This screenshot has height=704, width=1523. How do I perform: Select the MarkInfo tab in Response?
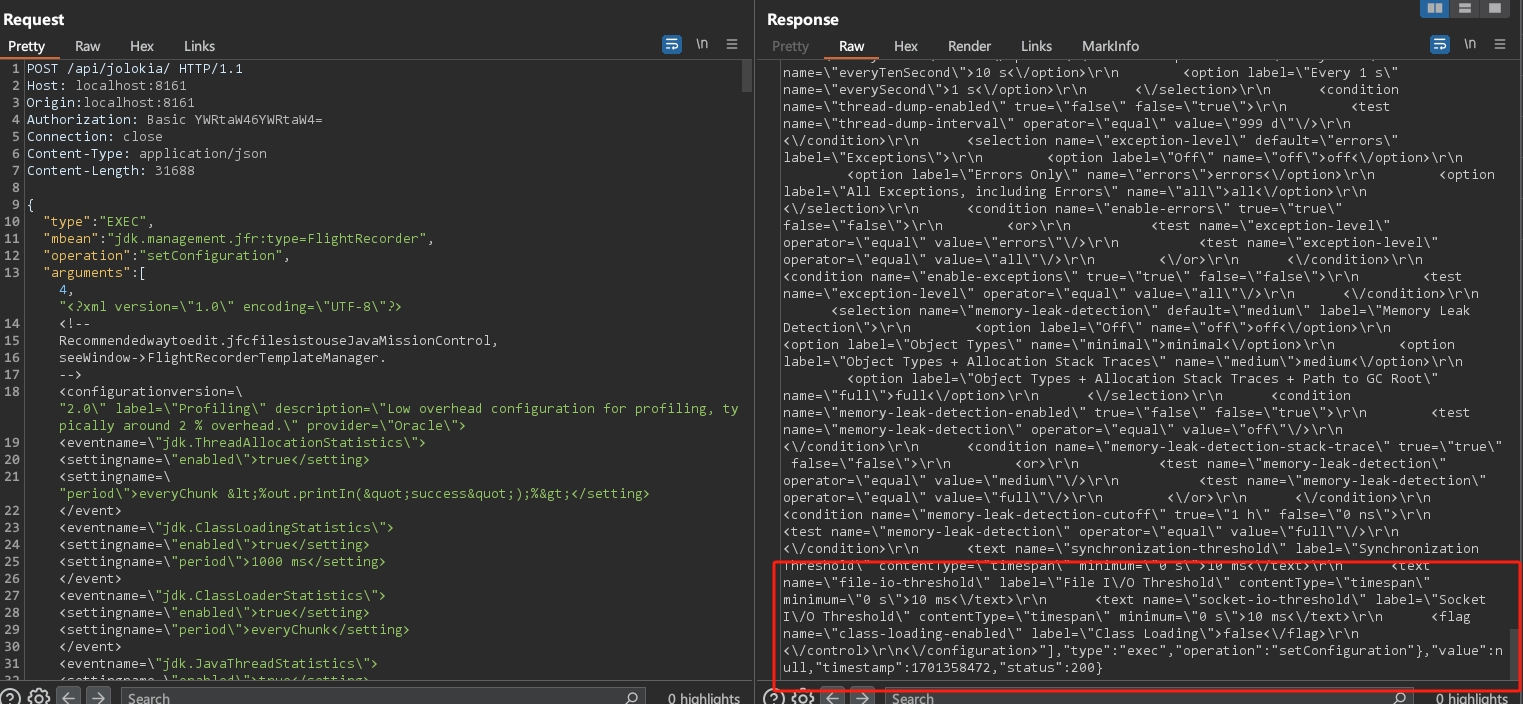tap(1110, 46)
